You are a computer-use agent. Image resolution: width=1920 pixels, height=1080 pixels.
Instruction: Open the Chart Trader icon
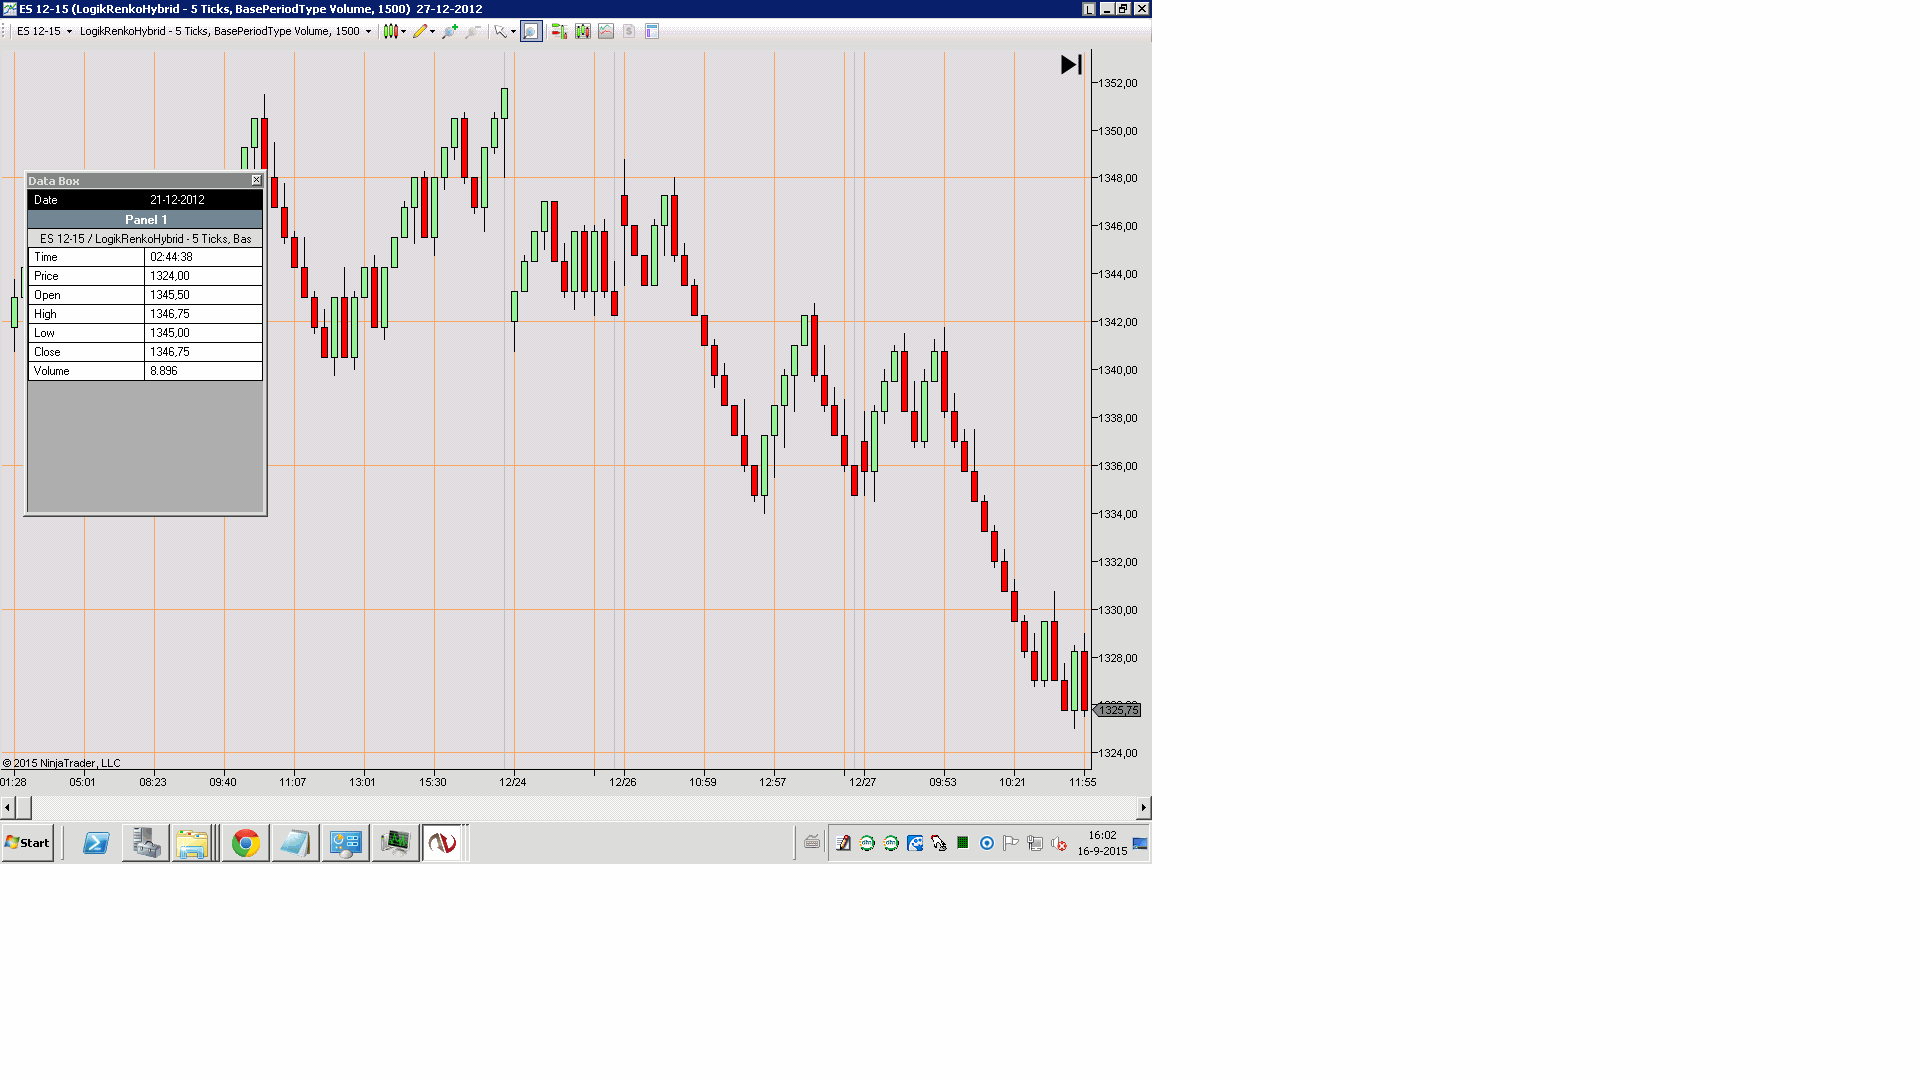559,31
